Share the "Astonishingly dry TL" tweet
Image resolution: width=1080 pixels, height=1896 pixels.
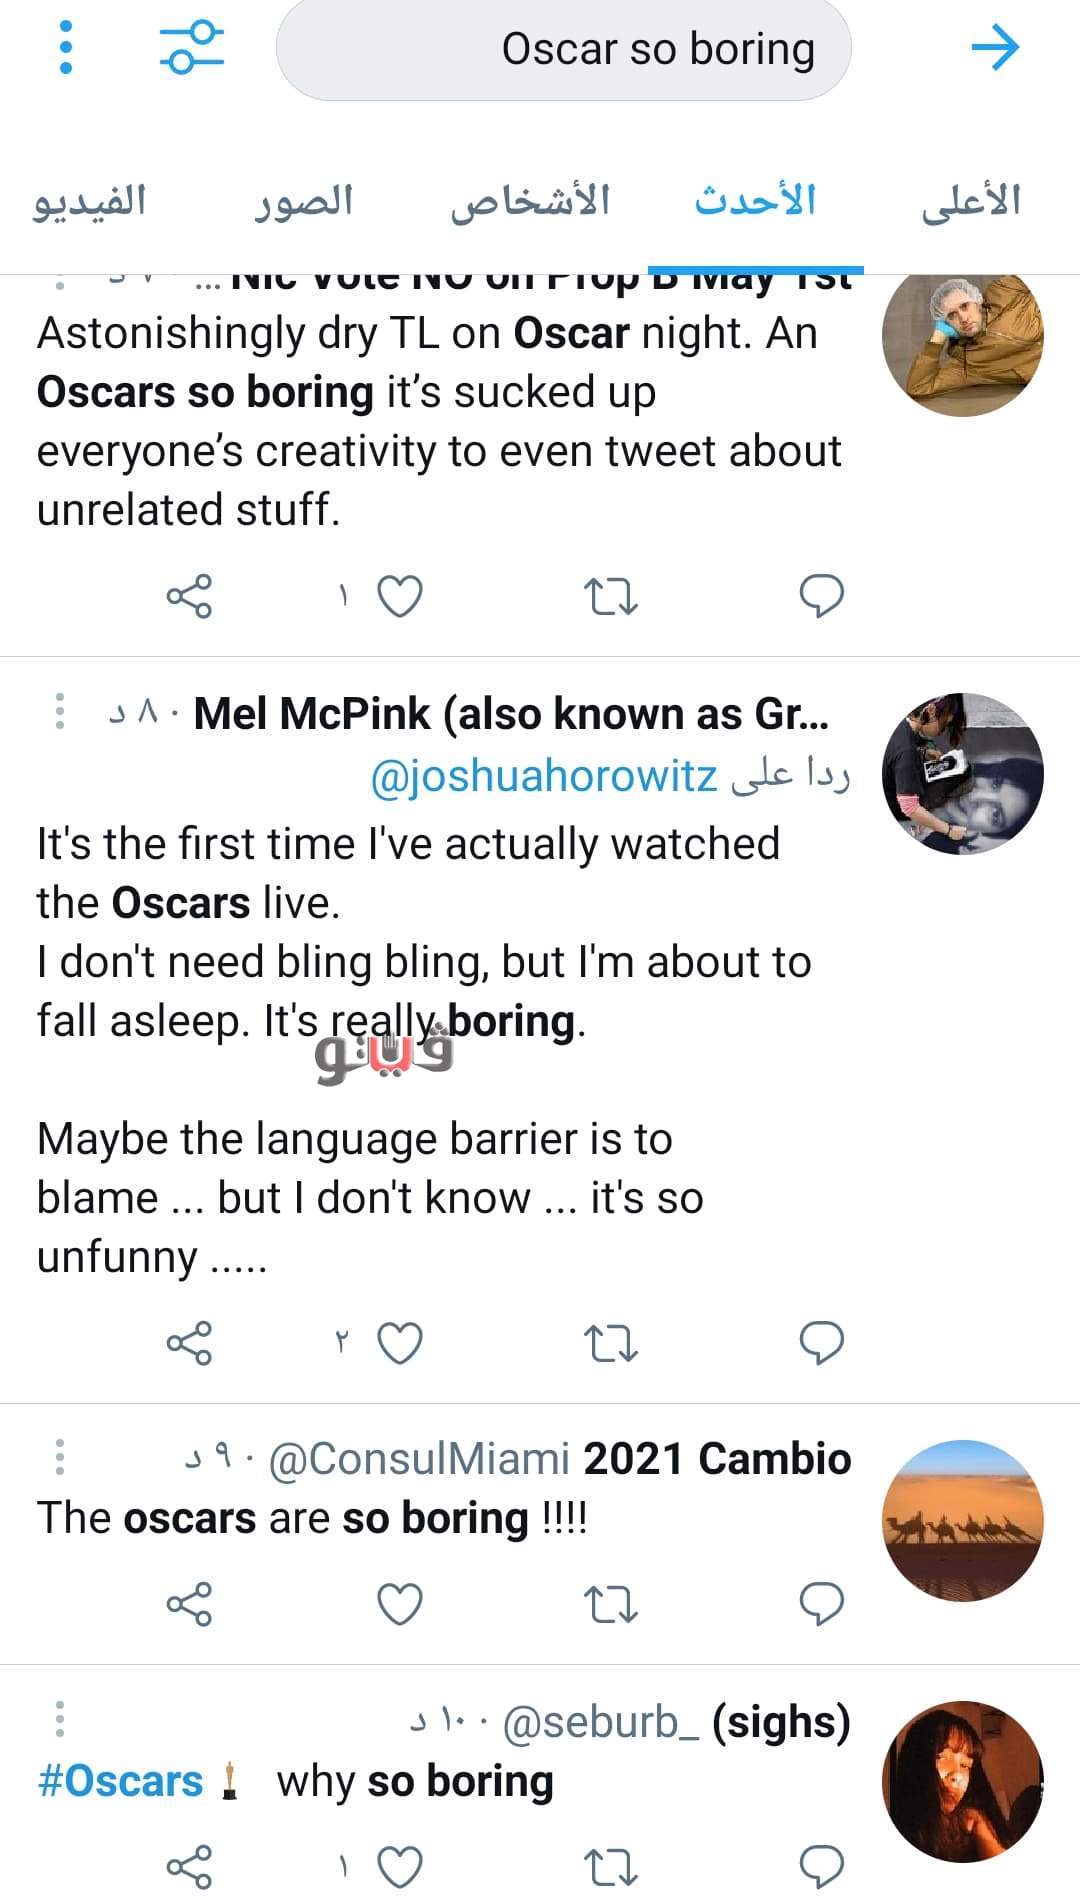pos(189,597)
